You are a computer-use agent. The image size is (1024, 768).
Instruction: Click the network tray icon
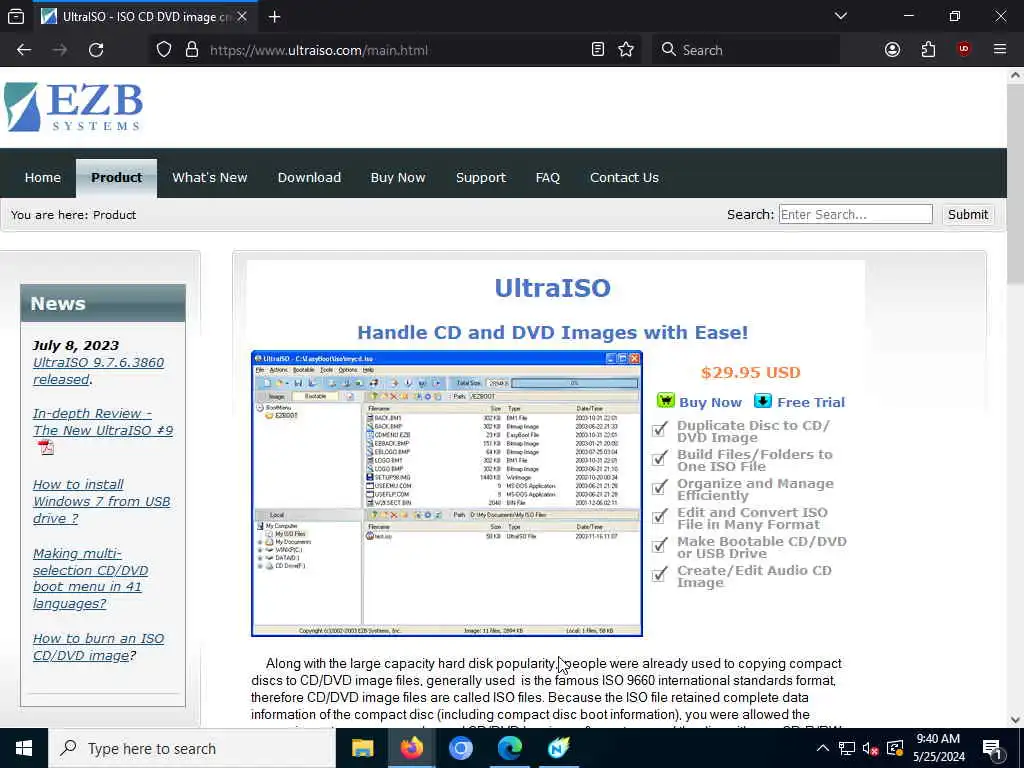click(846, 748)
